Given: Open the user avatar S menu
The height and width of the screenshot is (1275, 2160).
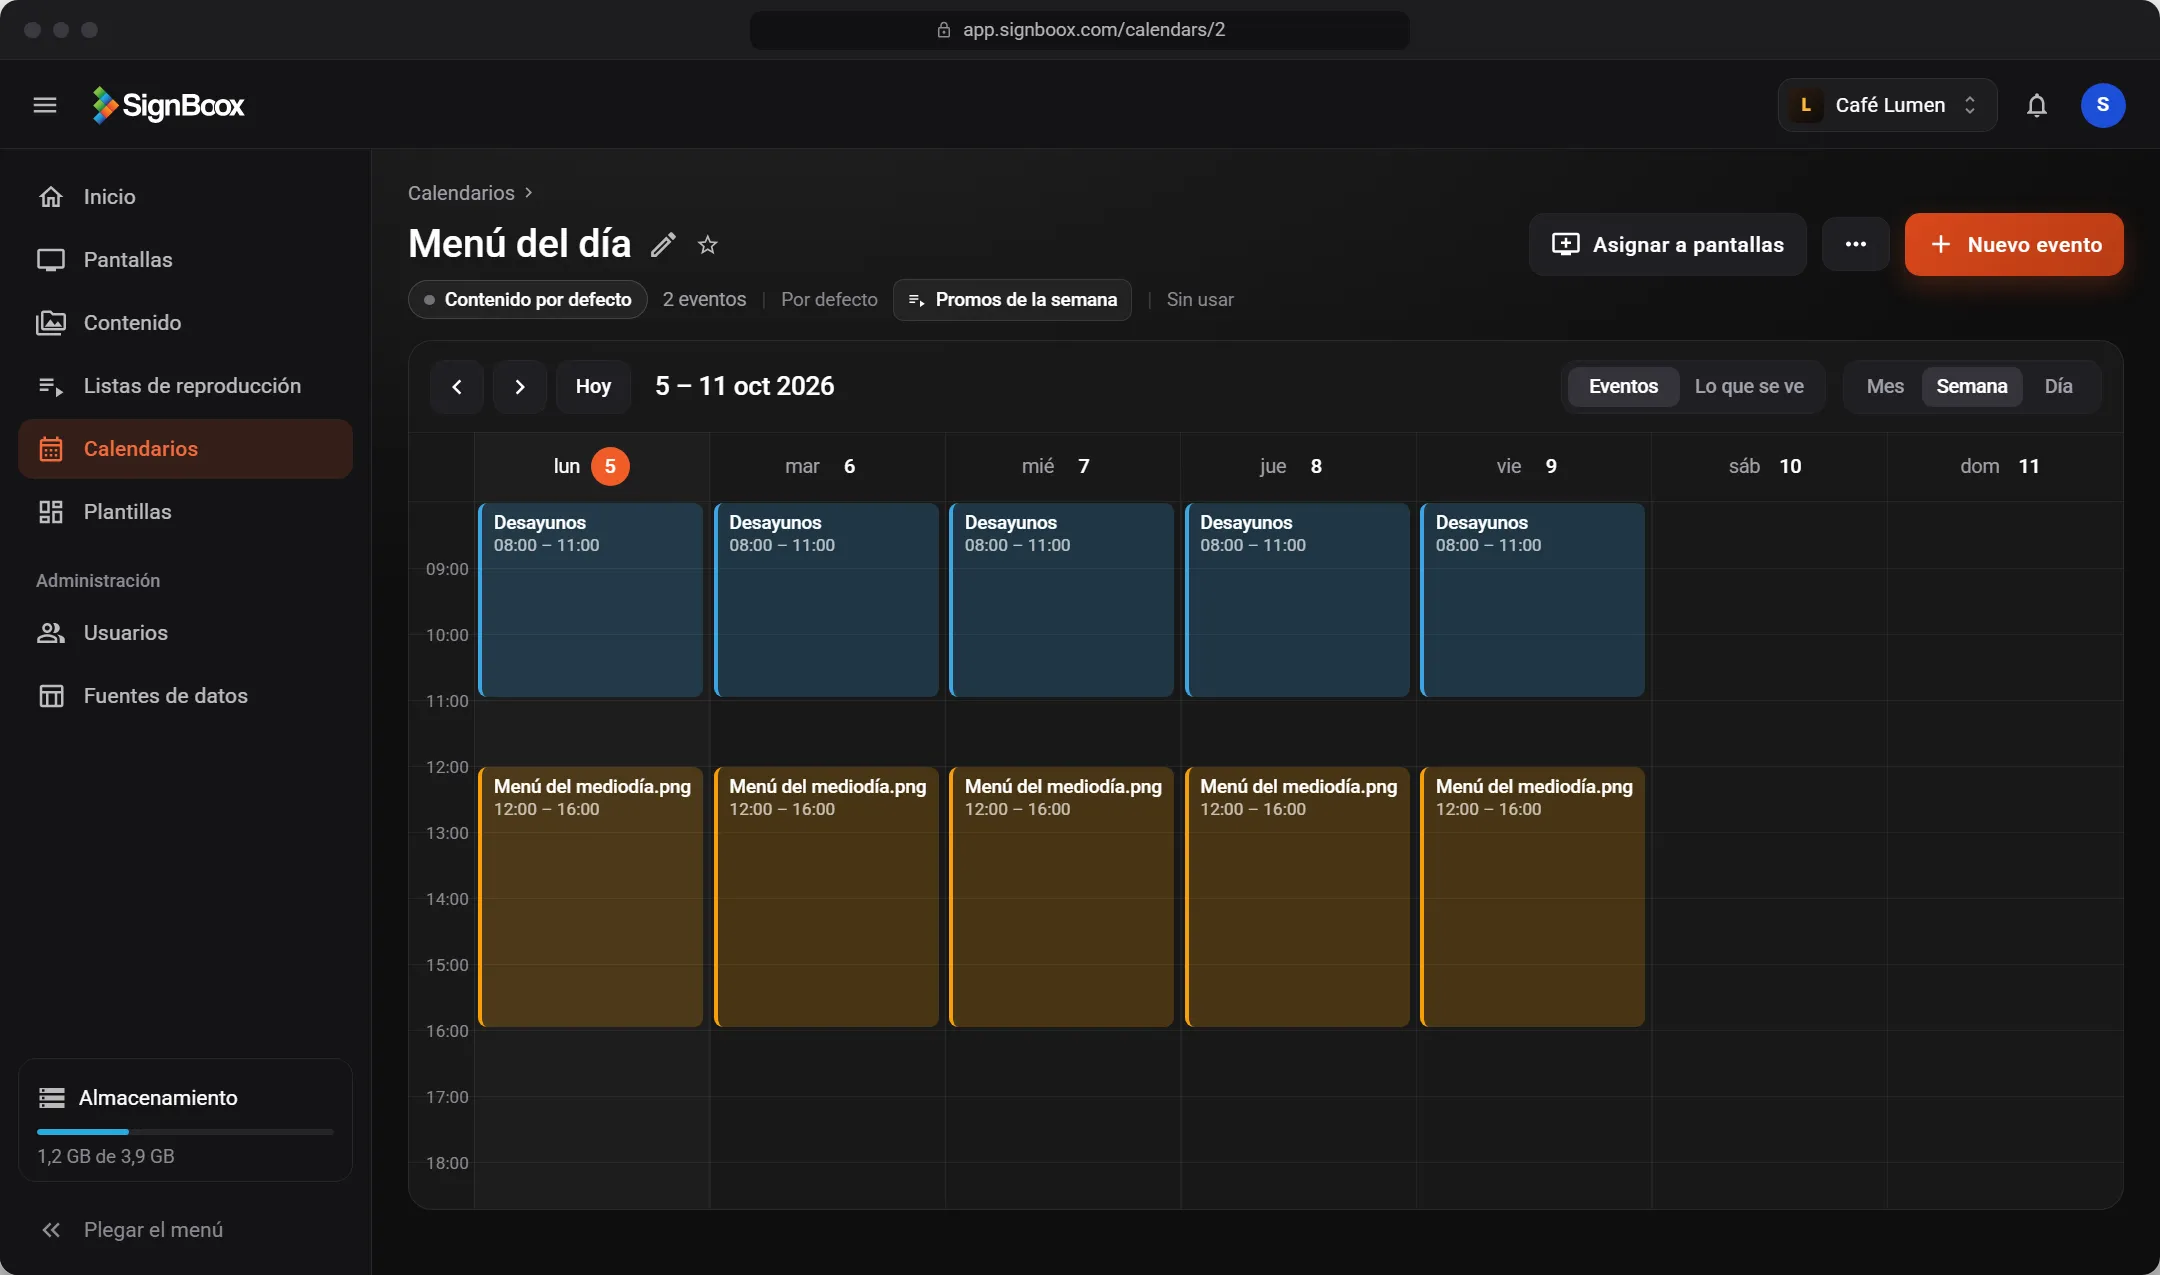Looking at the screenshot, I should coord(2103,105).
